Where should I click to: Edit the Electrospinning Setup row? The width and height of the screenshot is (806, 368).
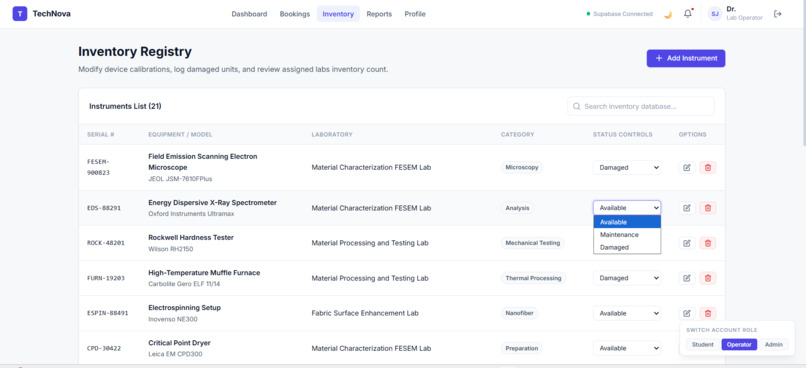tap(687, 313)
